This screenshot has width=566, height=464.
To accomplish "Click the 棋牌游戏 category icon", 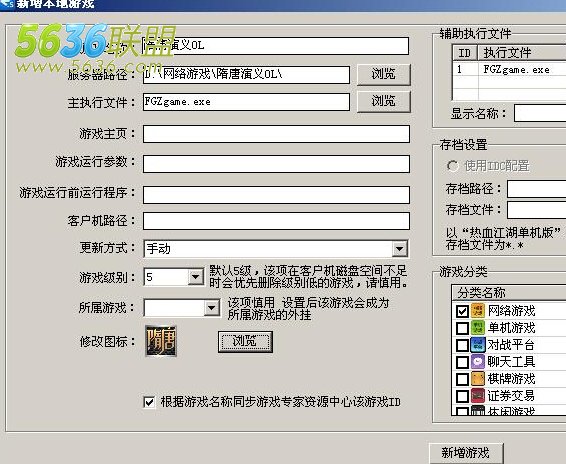I will coord(478,379).
